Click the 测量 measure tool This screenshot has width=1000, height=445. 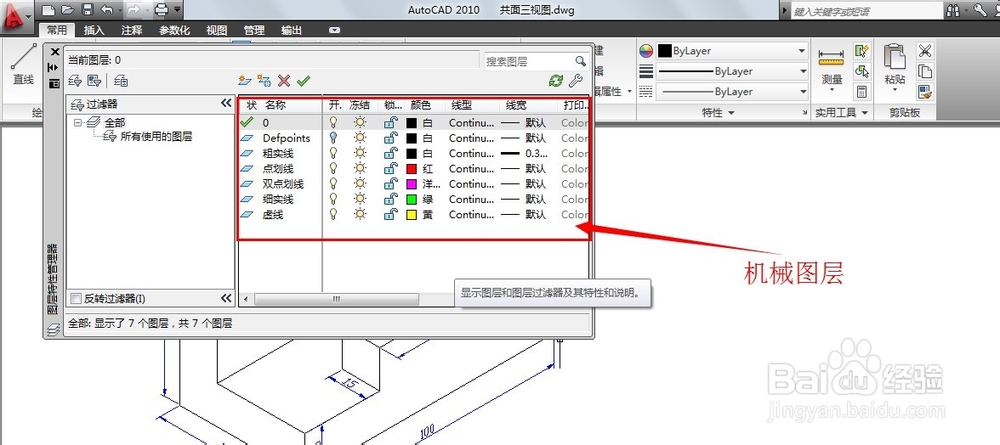[x=832, y=68]
